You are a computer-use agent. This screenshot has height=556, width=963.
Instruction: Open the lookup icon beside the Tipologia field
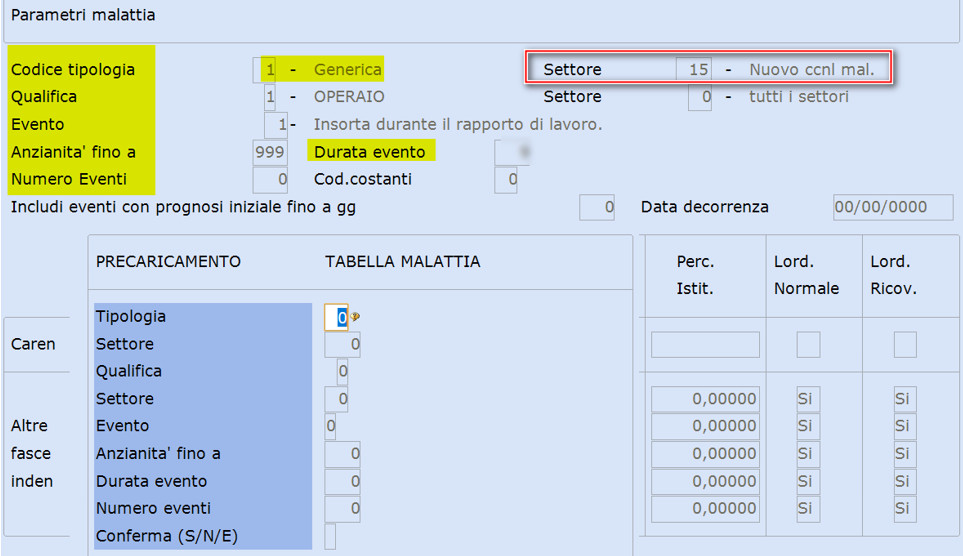[355, 317]
